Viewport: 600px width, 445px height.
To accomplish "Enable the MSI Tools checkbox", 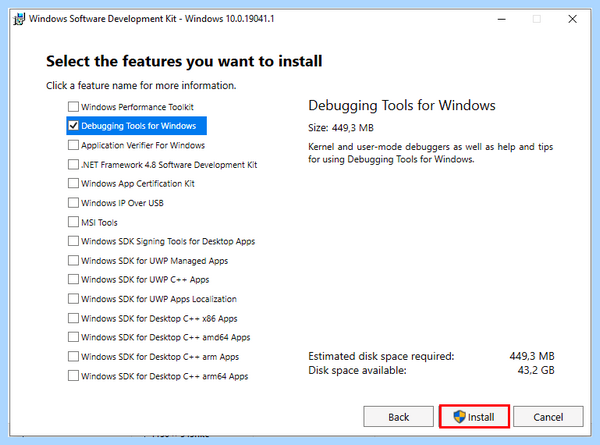I will pyautogui.click(x=73, y=222).
